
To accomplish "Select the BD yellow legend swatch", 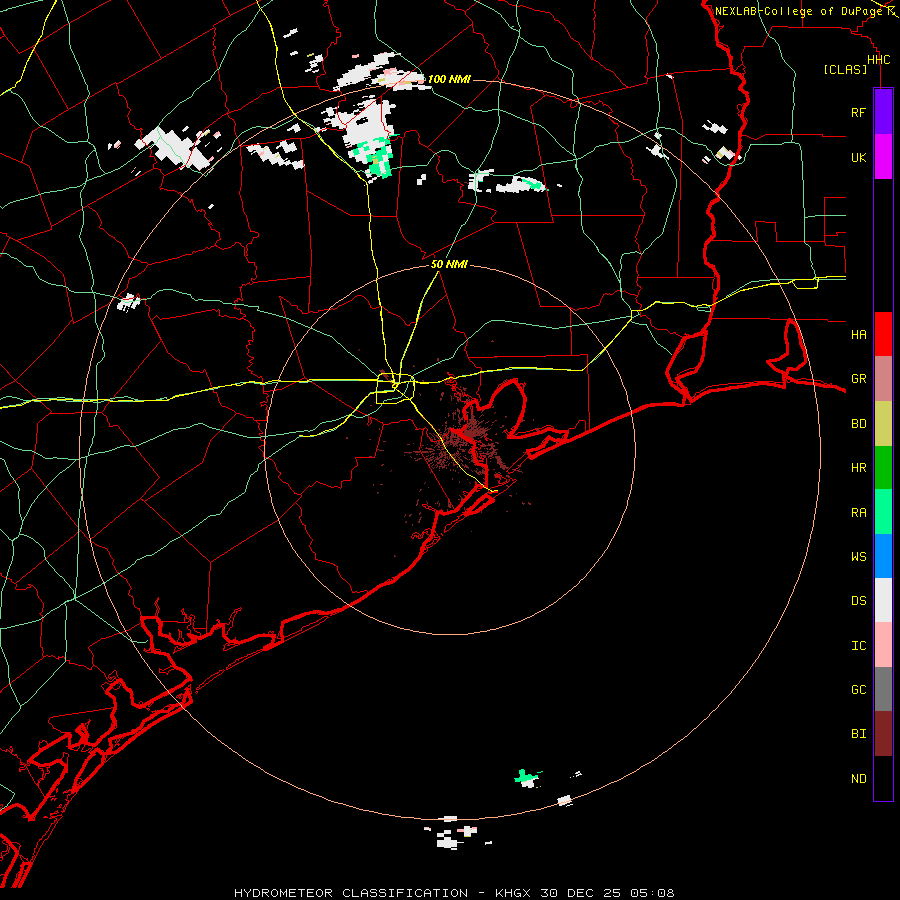I will point(883,424).
